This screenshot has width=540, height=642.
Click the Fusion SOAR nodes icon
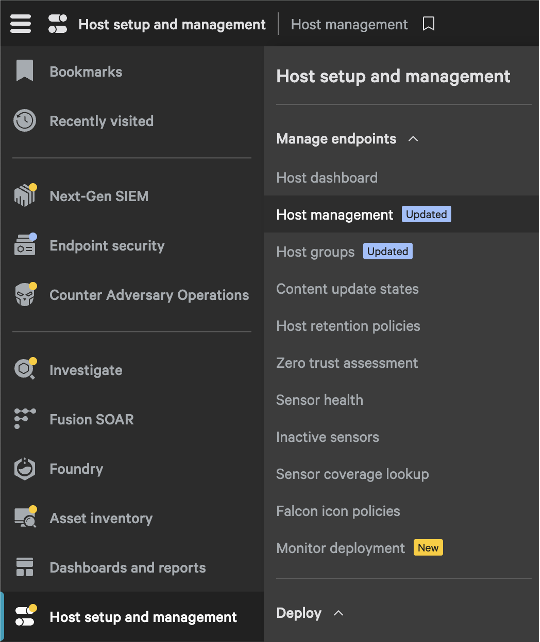(25, 418)
